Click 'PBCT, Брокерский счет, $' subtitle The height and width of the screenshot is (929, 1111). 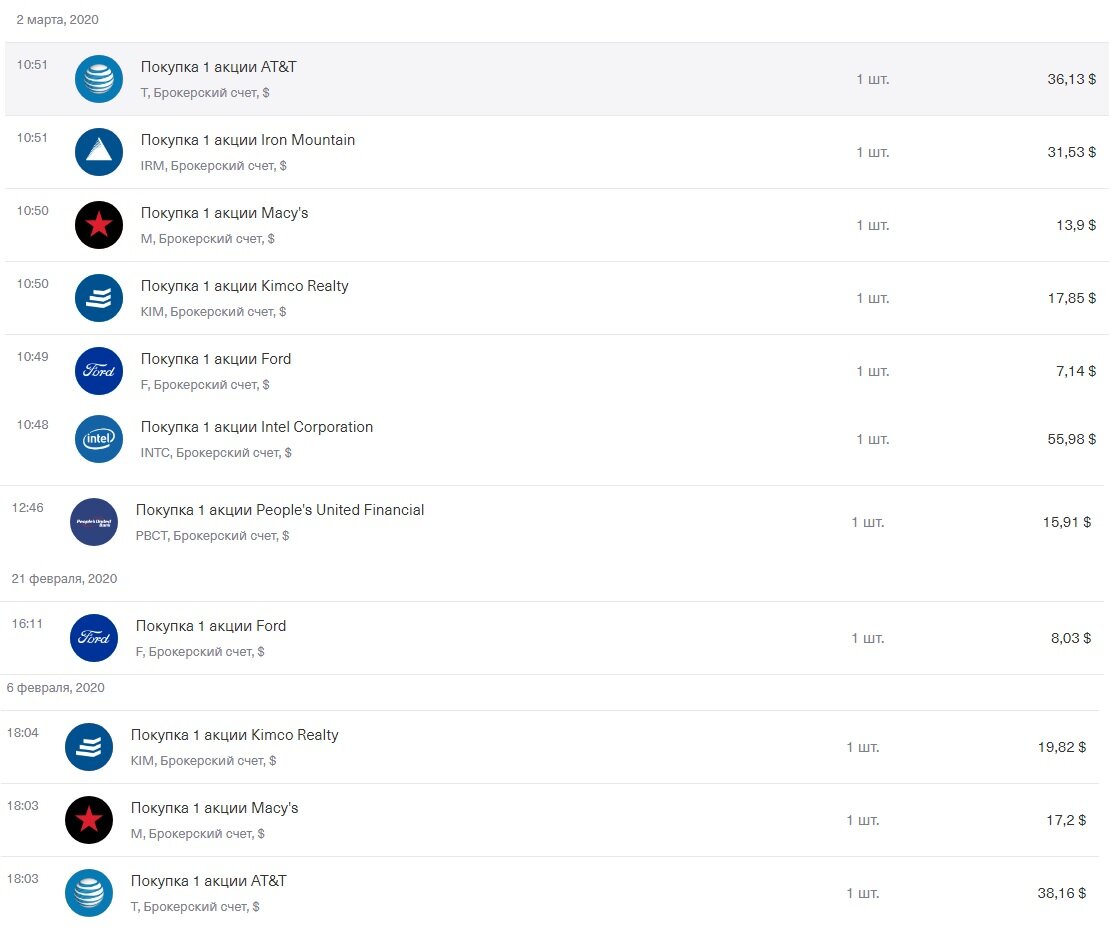[x=213, y=536]
